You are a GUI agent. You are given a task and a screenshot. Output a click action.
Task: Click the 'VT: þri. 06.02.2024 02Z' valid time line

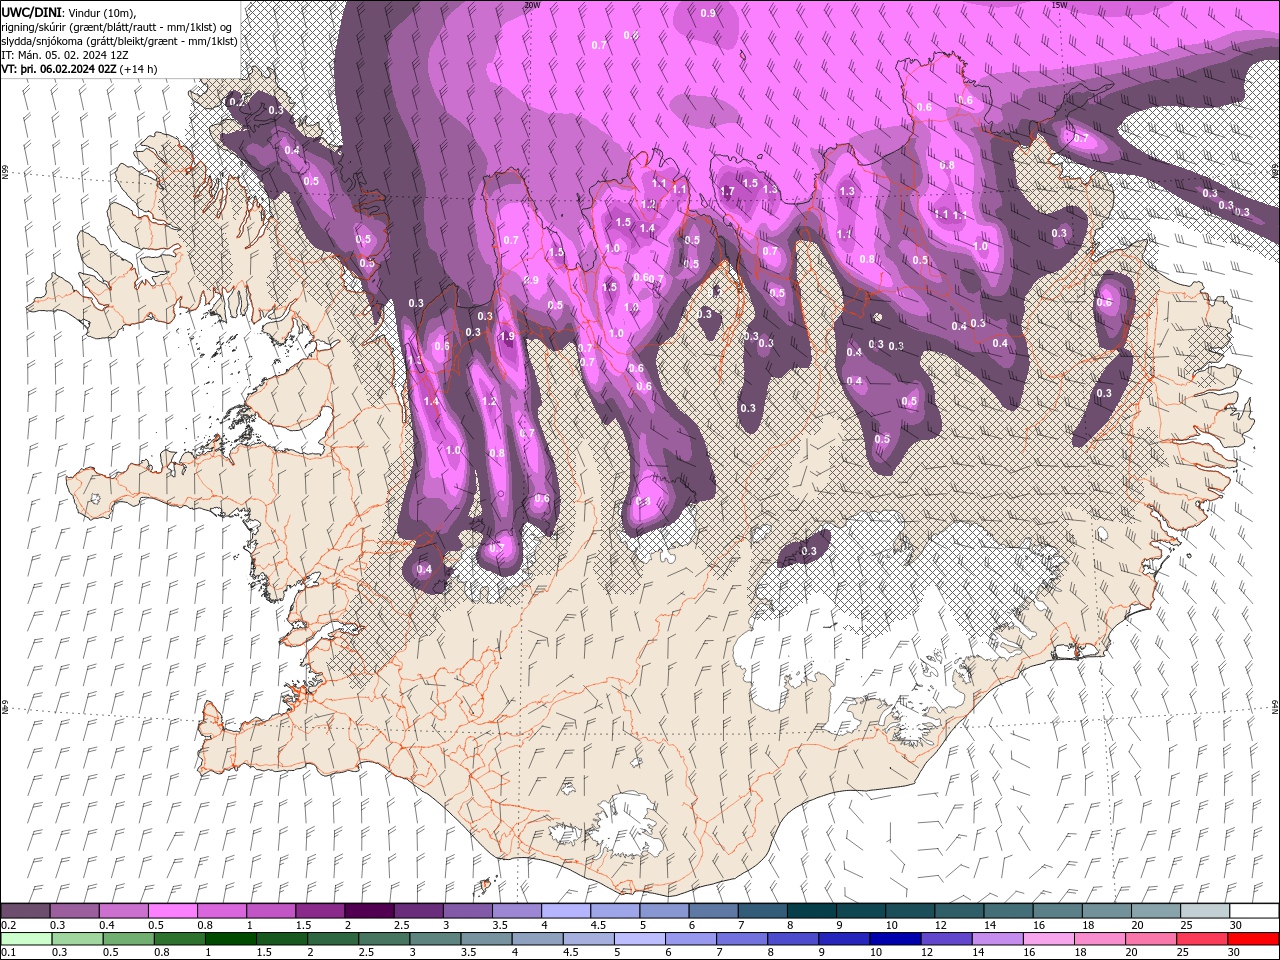click(59, 69)
